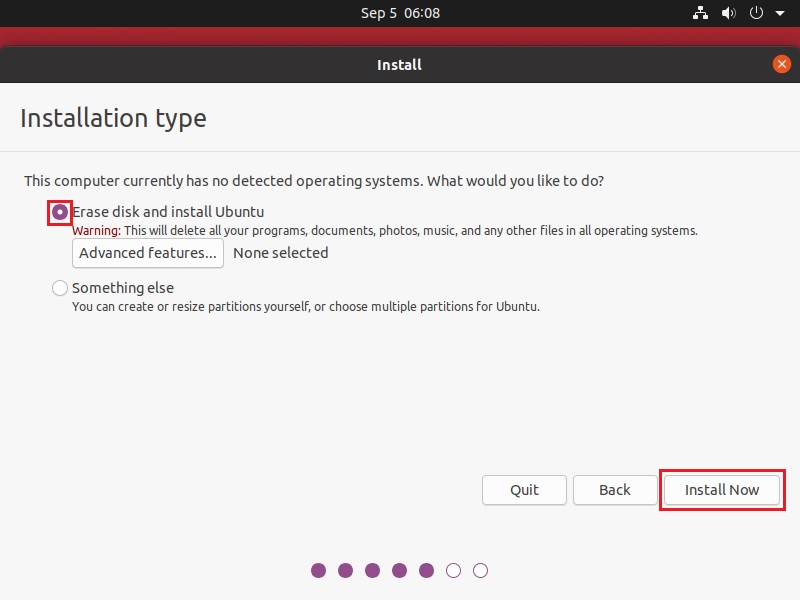Expand system menu dropdown arrow
800x600 pixels.
point(780,13)
